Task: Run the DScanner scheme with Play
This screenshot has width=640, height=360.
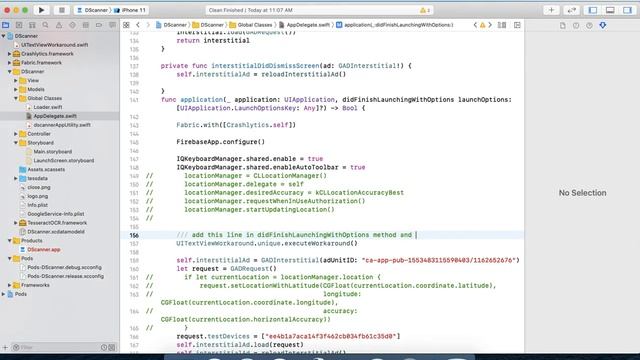Action: [41, 10]
